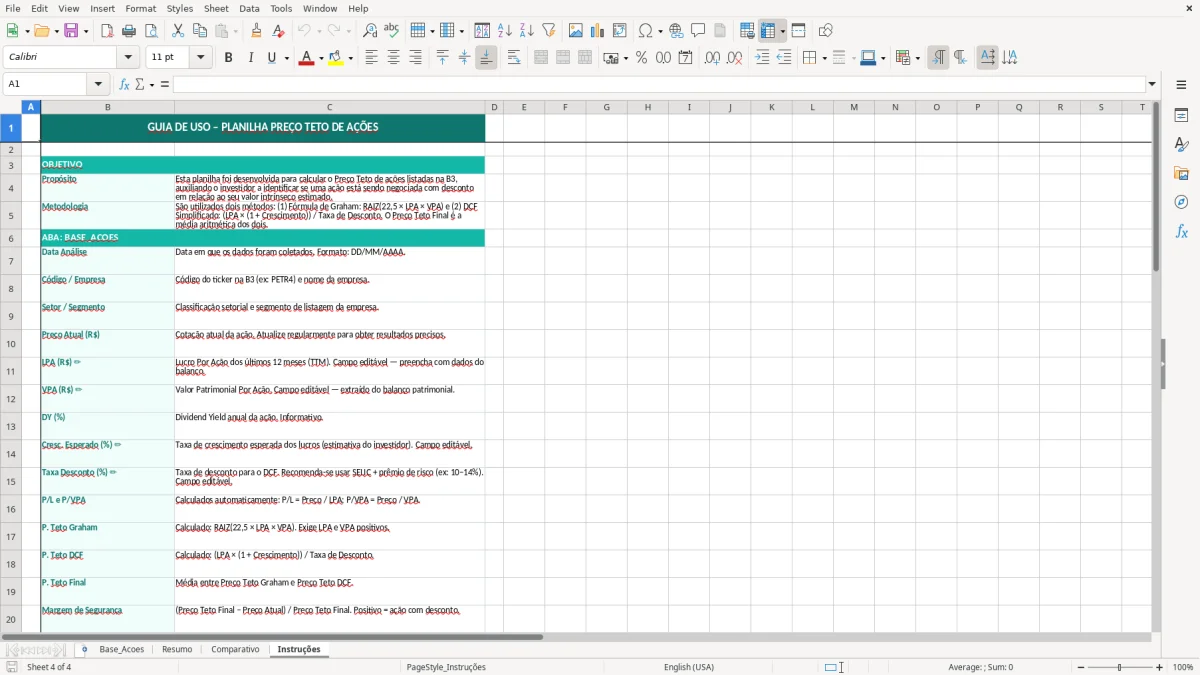Open the File menu
The image size is (1200, 675).
[13, 8]
